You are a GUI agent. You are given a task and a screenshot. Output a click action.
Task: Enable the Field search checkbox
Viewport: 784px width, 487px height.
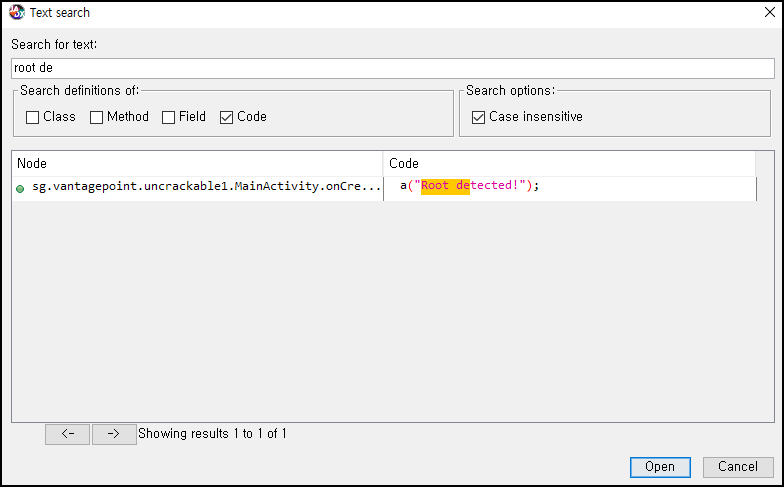point(168,118)
